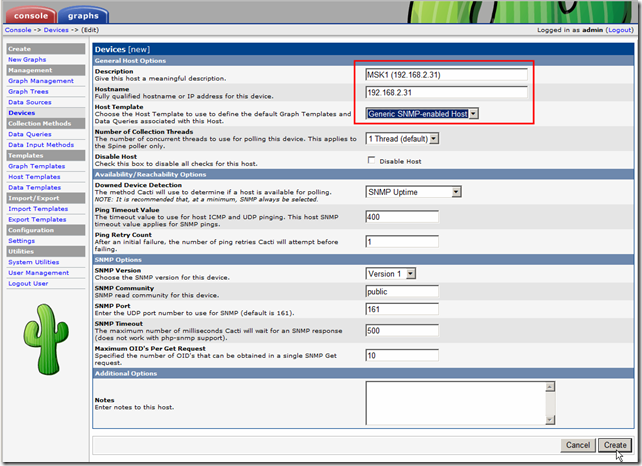642x466 pixels.
Task: Switch to the graphs tab
Action: click(x=83, y=15)
